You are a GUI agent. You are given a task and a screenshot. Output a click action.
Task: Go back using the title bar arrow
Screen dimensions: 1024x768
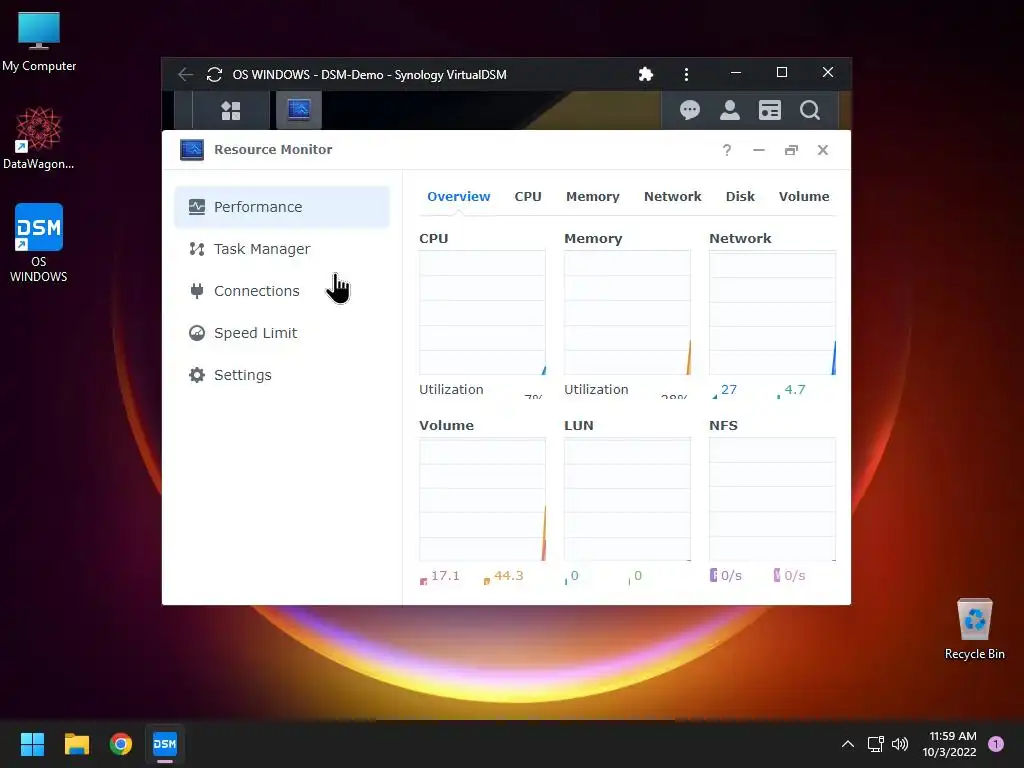coord(185,74)
